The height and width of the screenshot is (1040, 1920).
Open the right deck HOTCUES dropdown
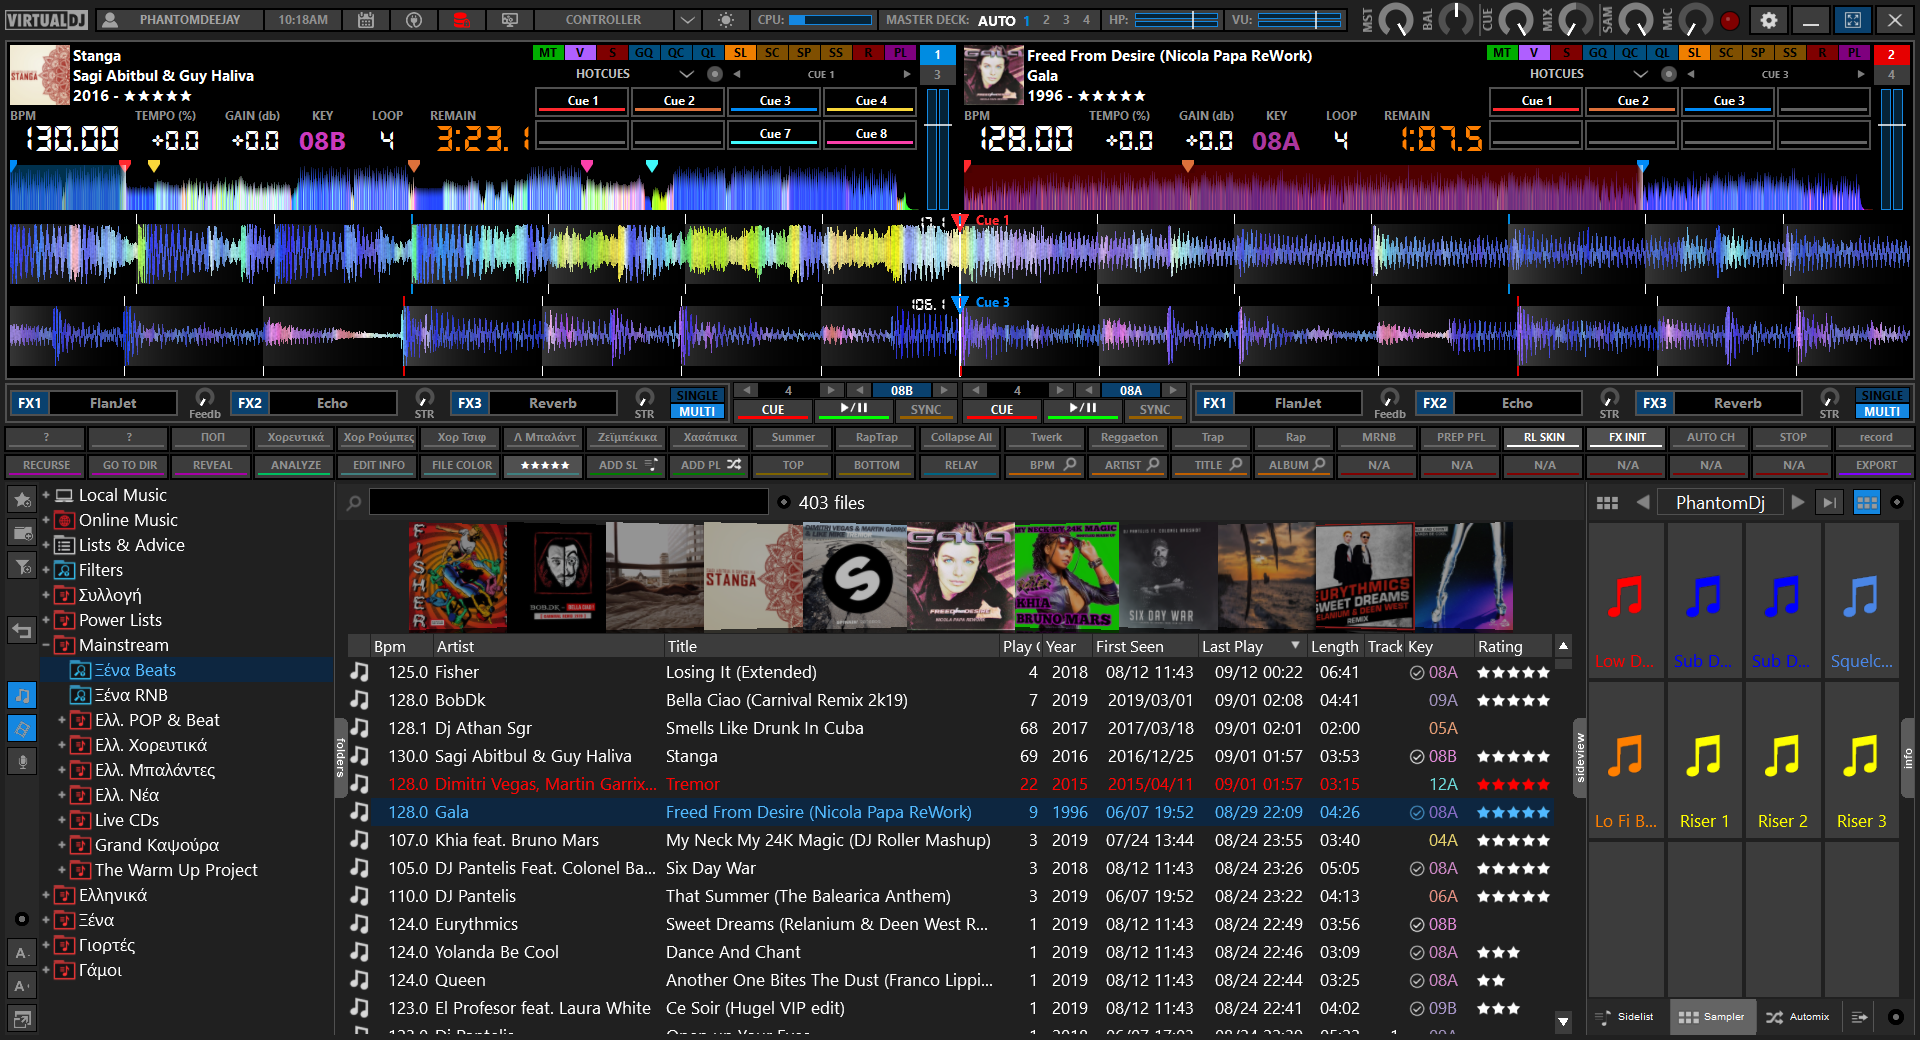pyautogui.click(x=1640, y=74)
